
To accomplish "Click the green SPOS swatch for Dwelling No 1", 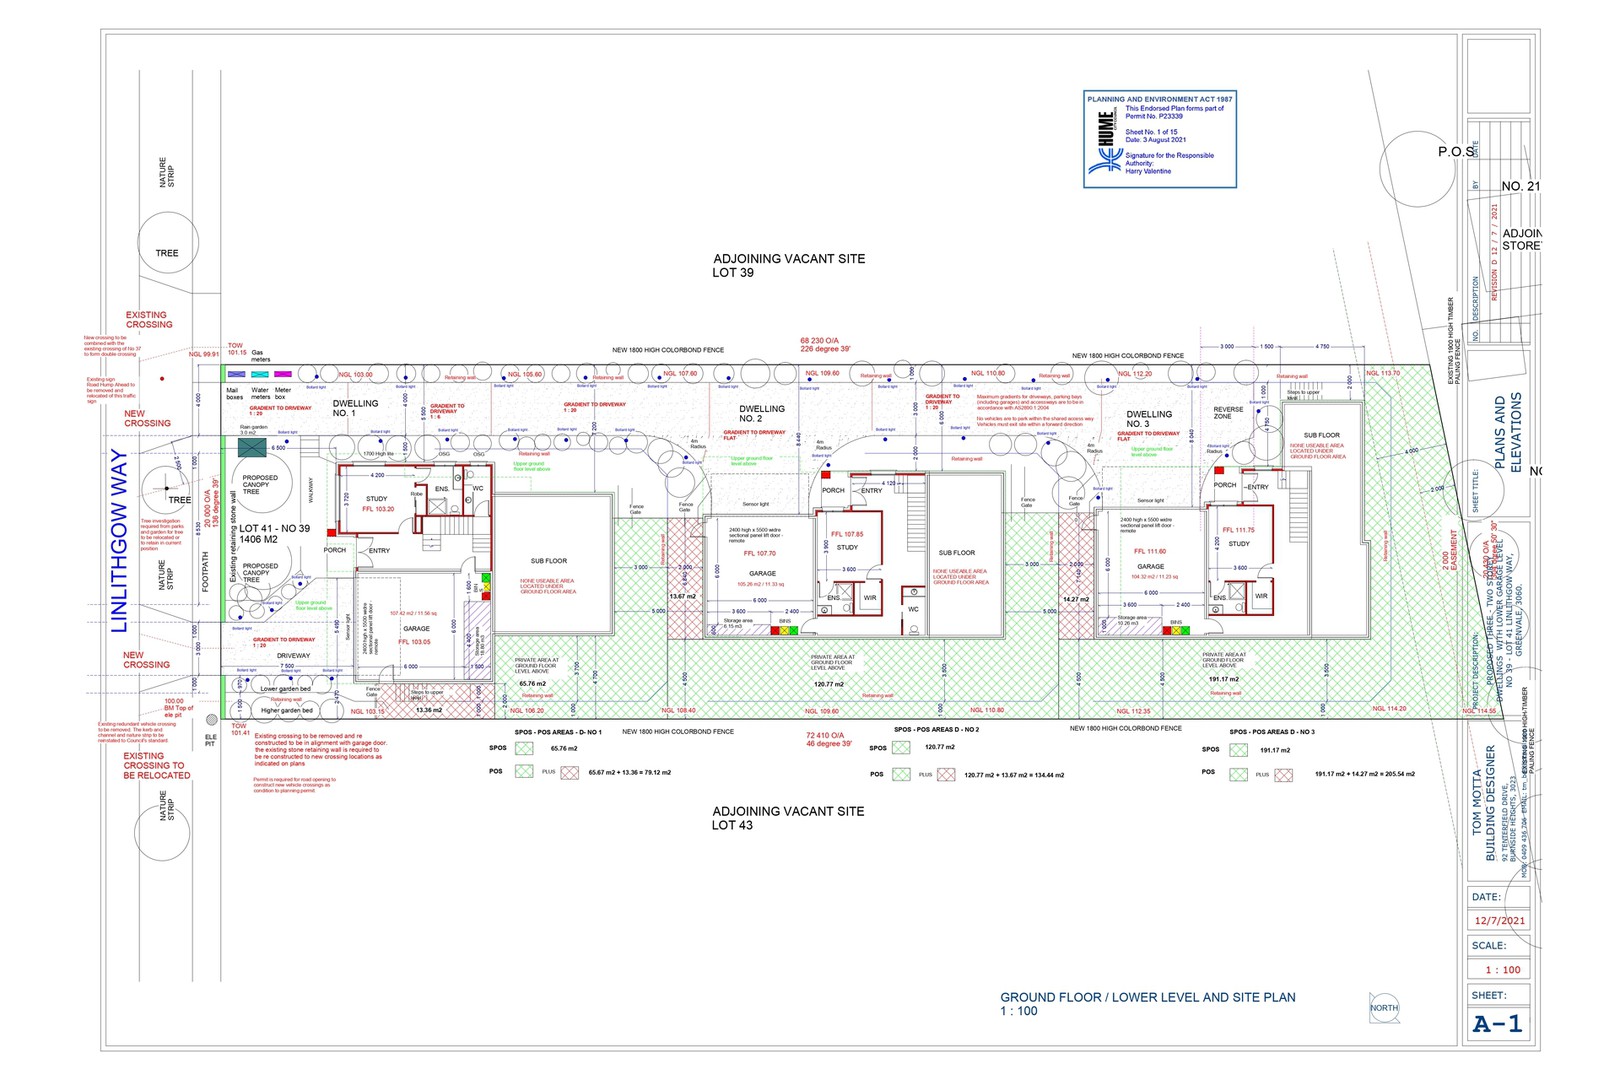I will (x=524, y=748).
